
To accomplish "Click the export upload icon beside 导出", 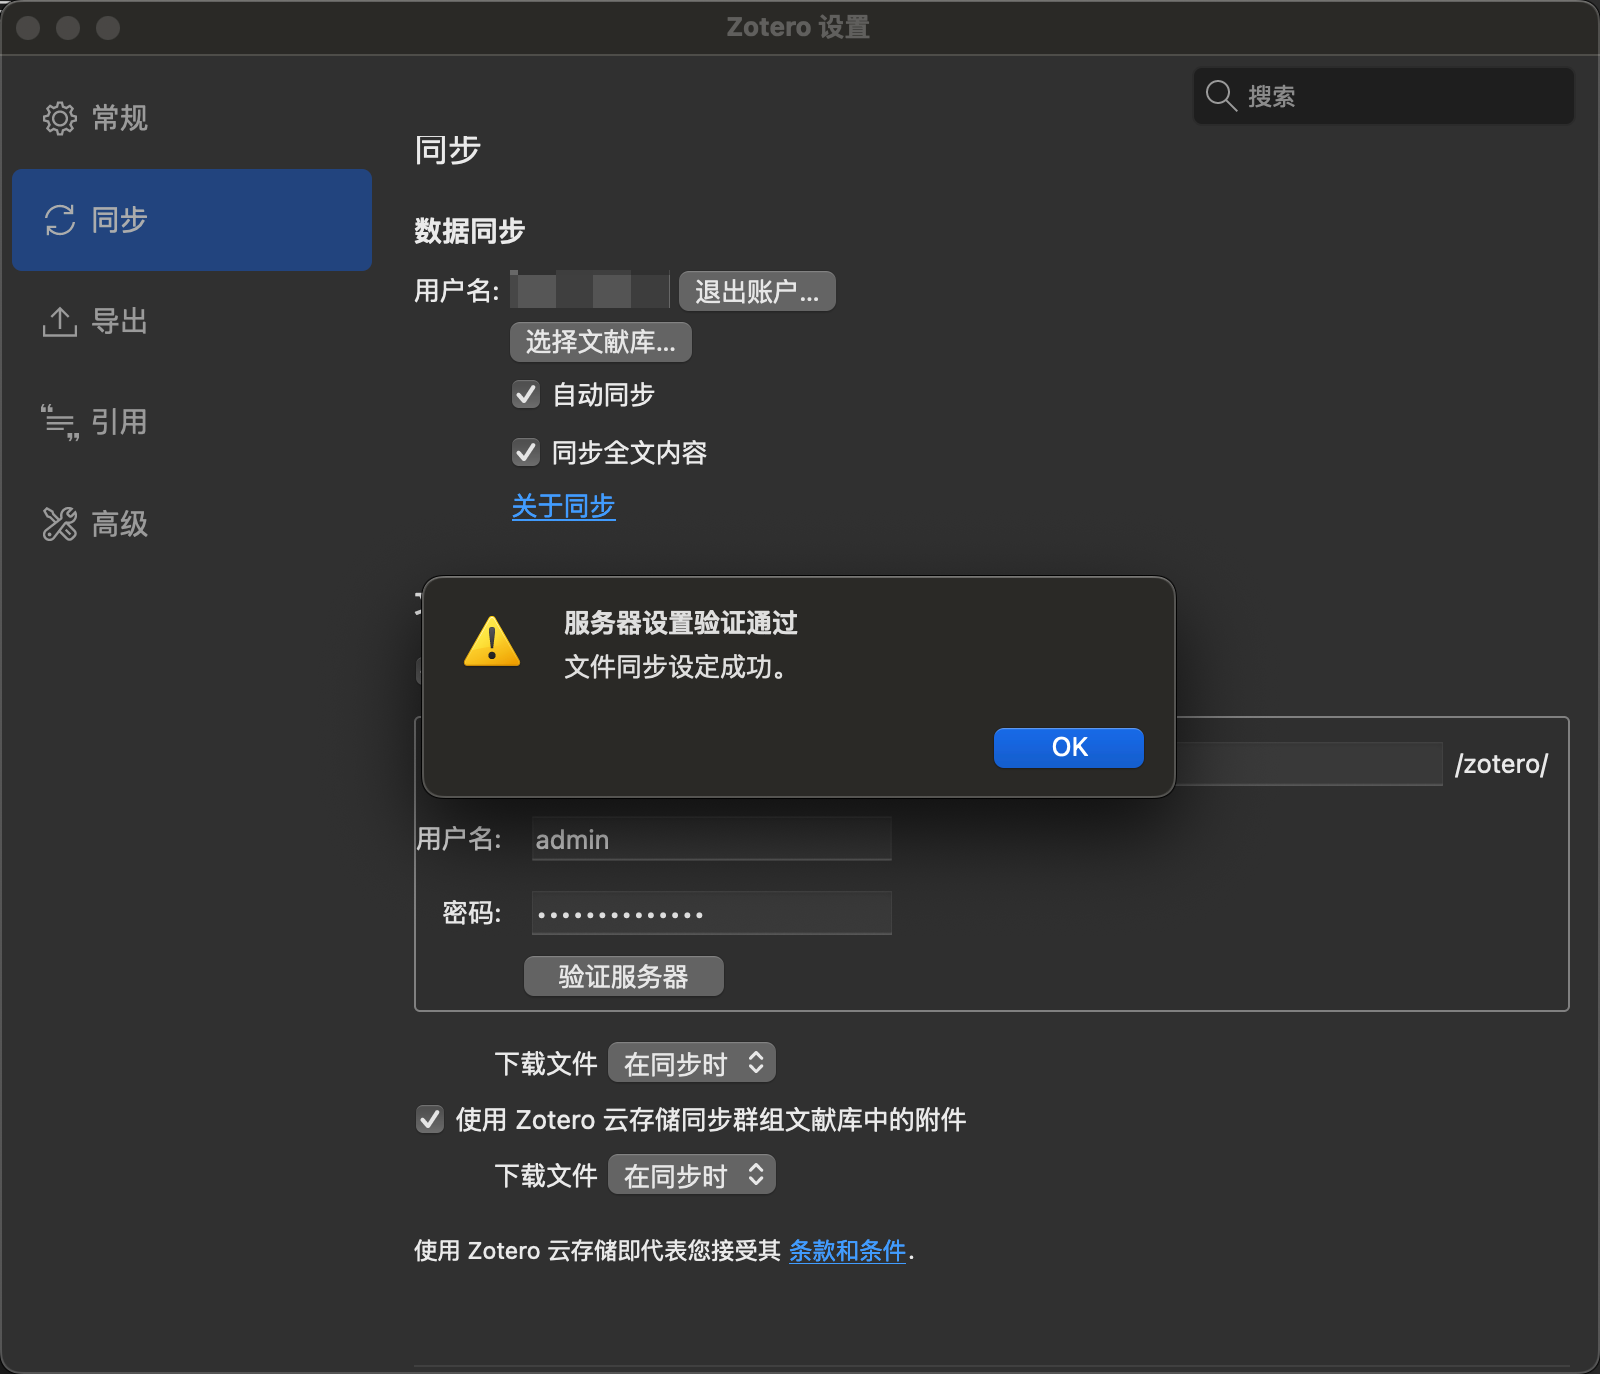I will click(59, 322).
